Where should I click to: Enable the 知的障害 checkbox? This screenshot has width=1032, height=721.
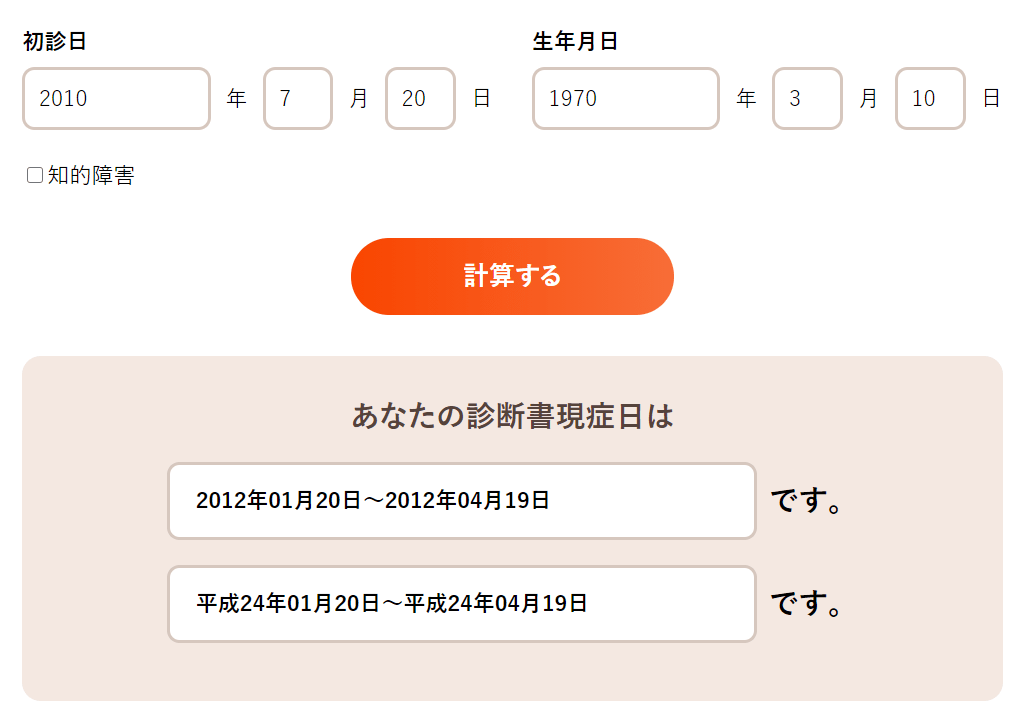pyautogui.click(x=35, y=176)
